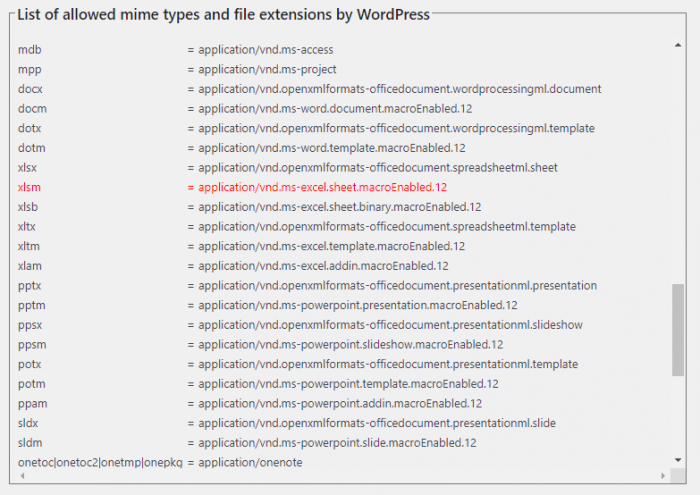700x495 pixels.
Task: Click the horizontal scrollbar left arrow
Action: click(22, 475)
